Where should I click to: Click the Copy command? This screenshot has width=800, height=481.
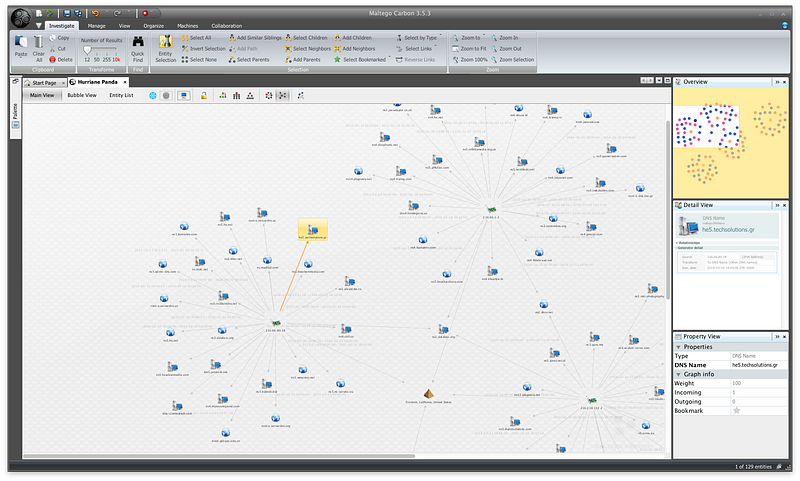click(60, 38)
